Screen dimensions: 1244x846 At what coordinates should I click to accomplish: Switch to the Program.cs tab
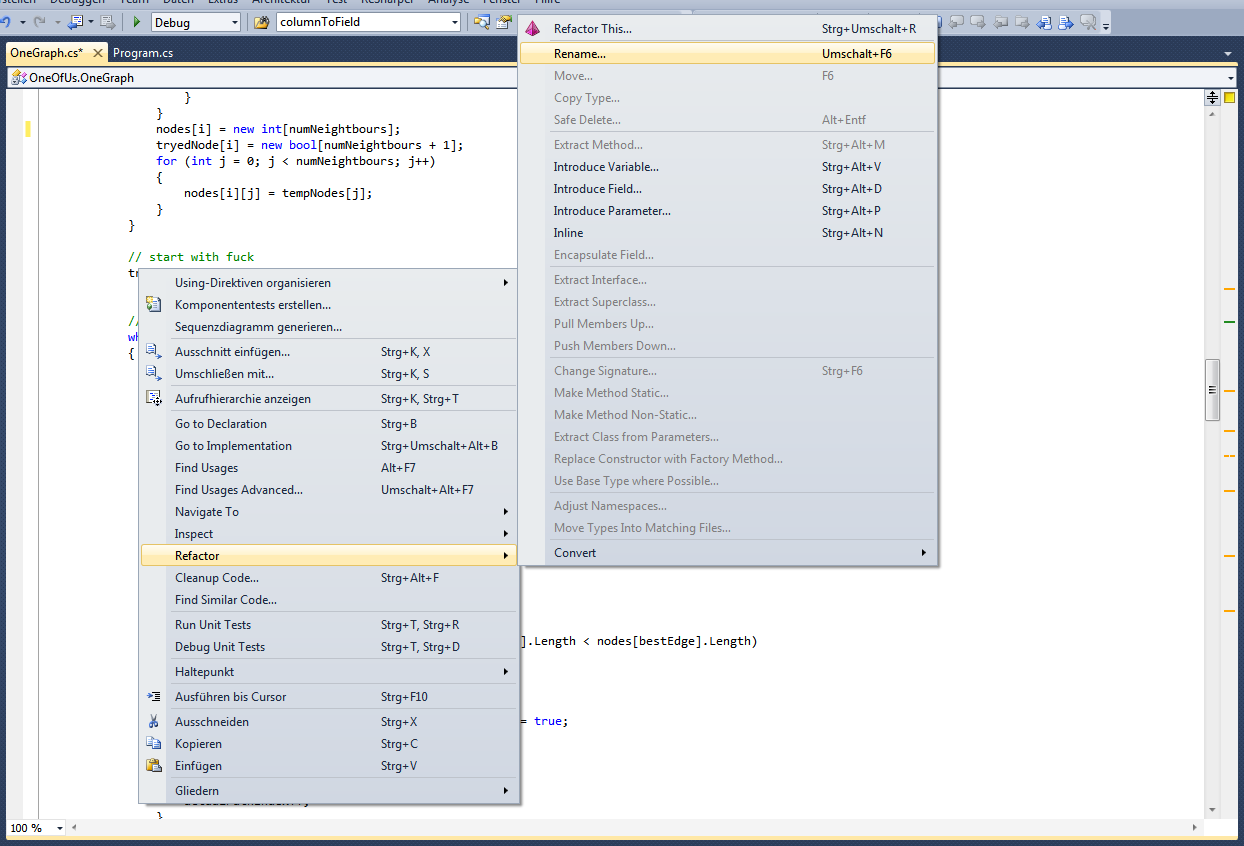pyautogui.click(x=143, y=53)
